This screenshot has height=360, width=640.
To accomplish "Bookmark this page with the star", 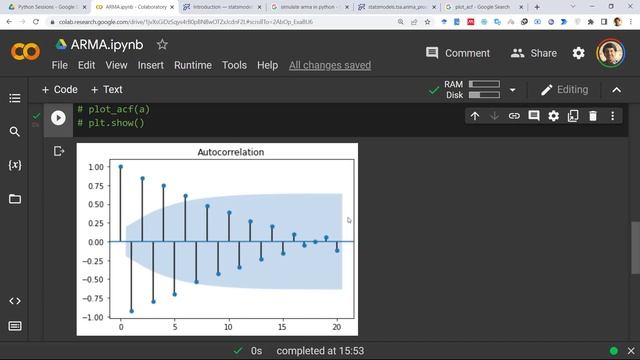I will [x=427, y=22].
